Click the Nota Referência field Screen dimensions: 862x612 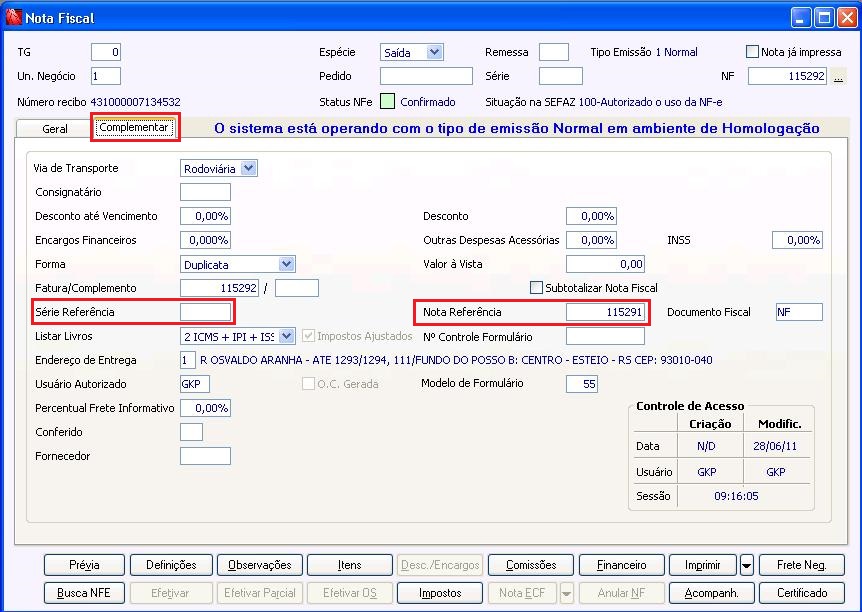point(605,312)
